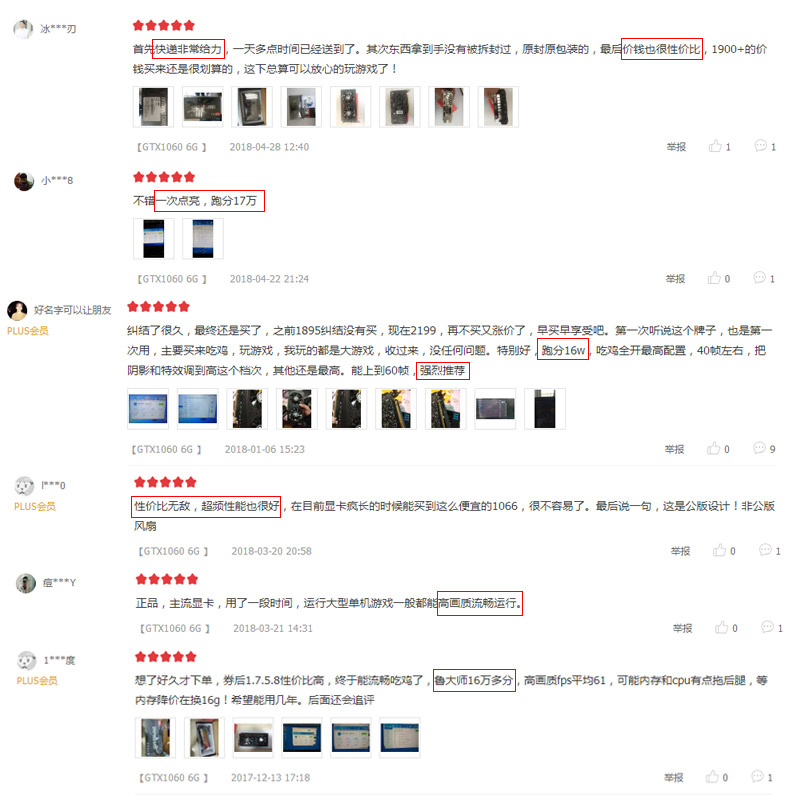
Task: Open the first photo in 1***度's review
Action: 155,738
